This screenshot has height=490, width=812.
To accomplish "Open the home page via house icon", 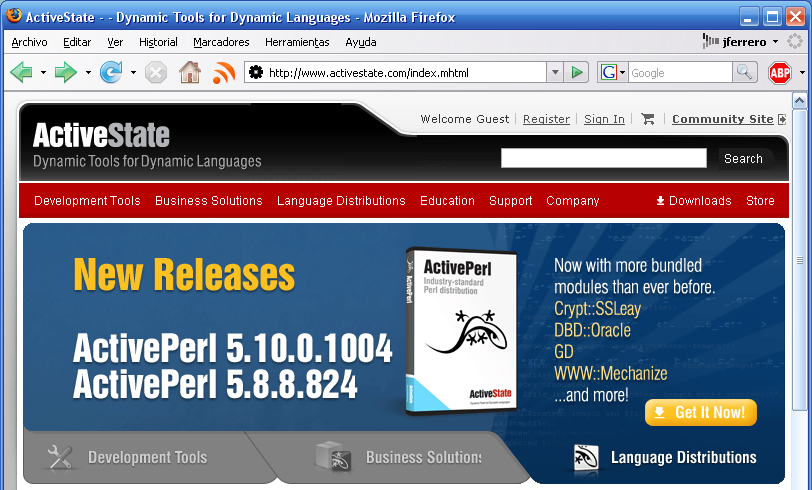I will 190,72.
